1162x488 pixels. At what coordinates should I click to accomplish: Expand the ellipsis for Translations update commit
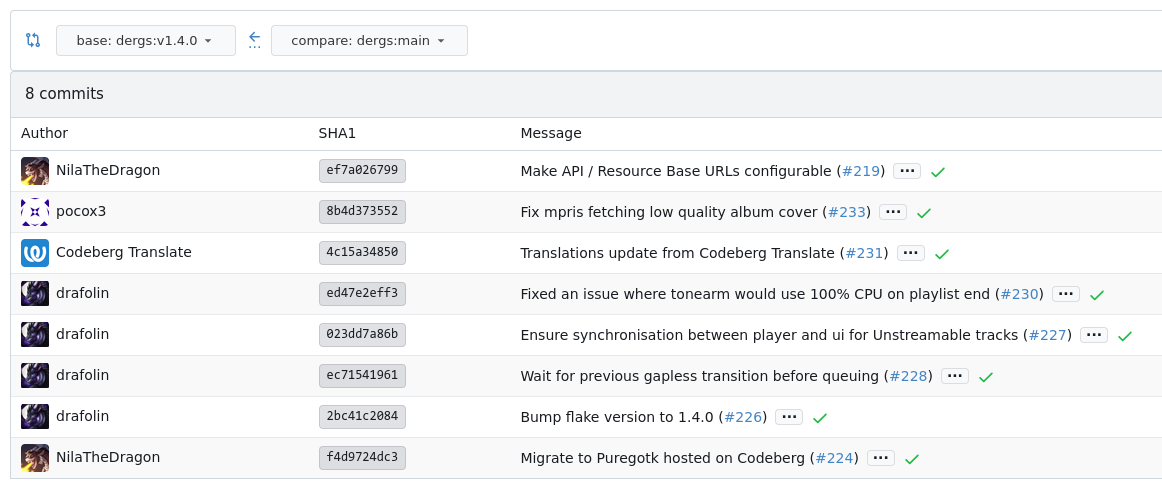(x=911, y=253)
